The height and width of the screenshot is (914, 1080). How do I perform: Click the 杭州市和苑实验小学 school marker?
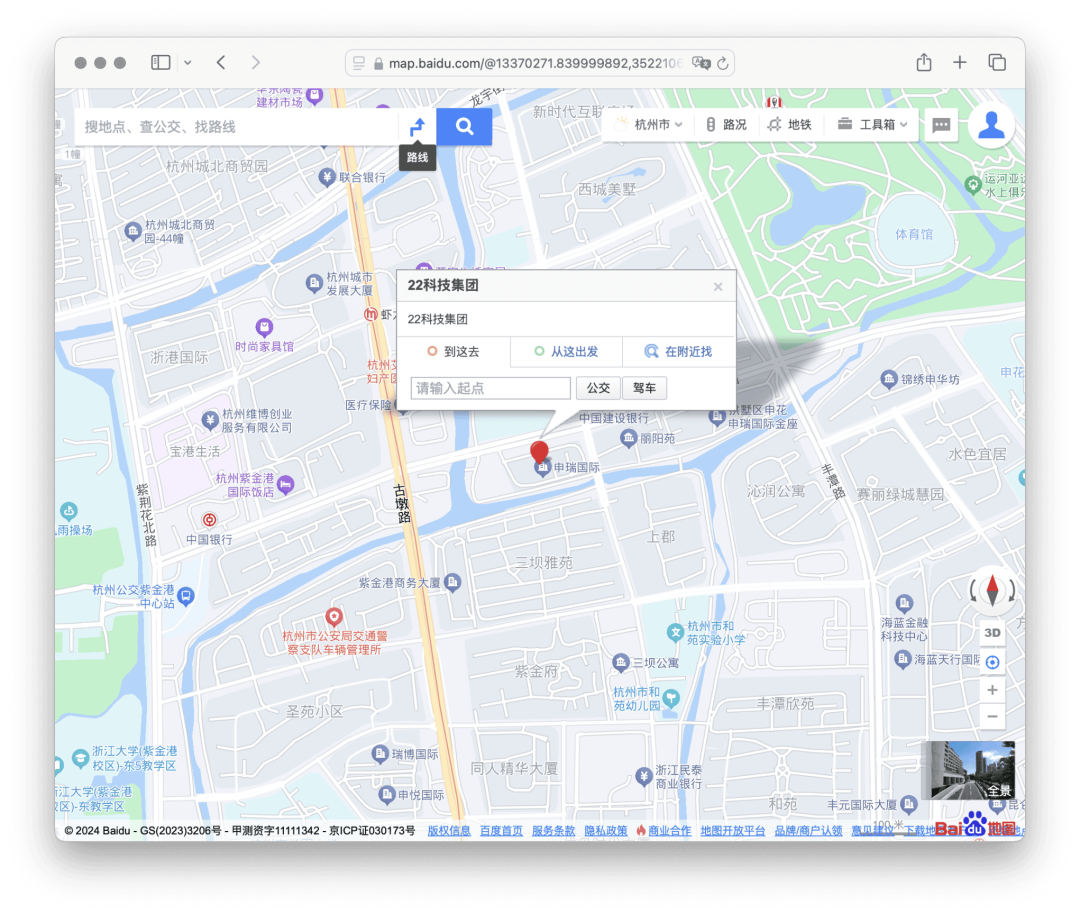pos(676,632)
